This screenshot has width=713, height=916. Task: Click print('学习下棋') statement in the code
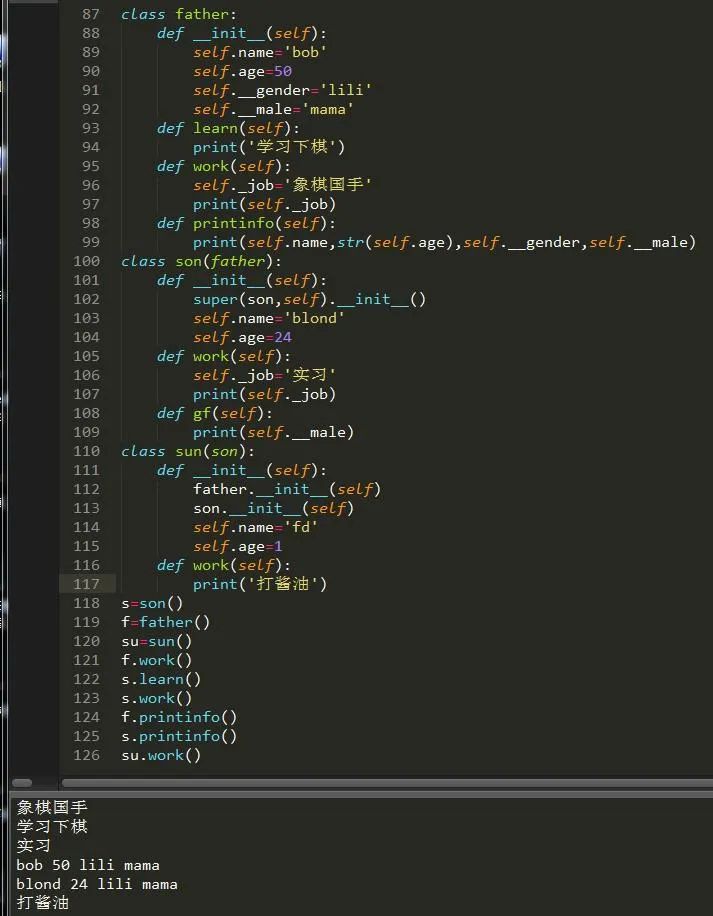point(269,147)
